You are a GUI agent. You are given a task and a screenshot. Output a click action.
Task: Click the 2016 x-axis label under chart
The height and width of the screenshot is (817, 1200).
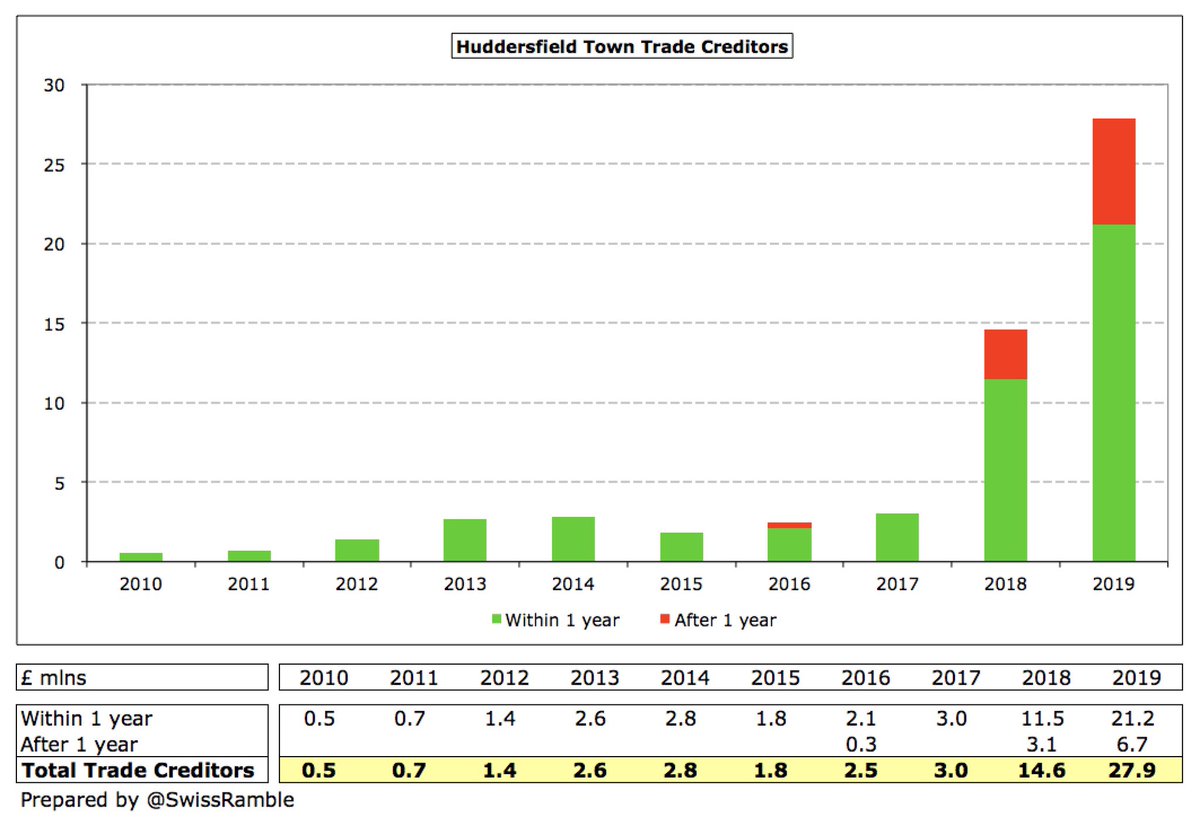(x=789, y=583)
